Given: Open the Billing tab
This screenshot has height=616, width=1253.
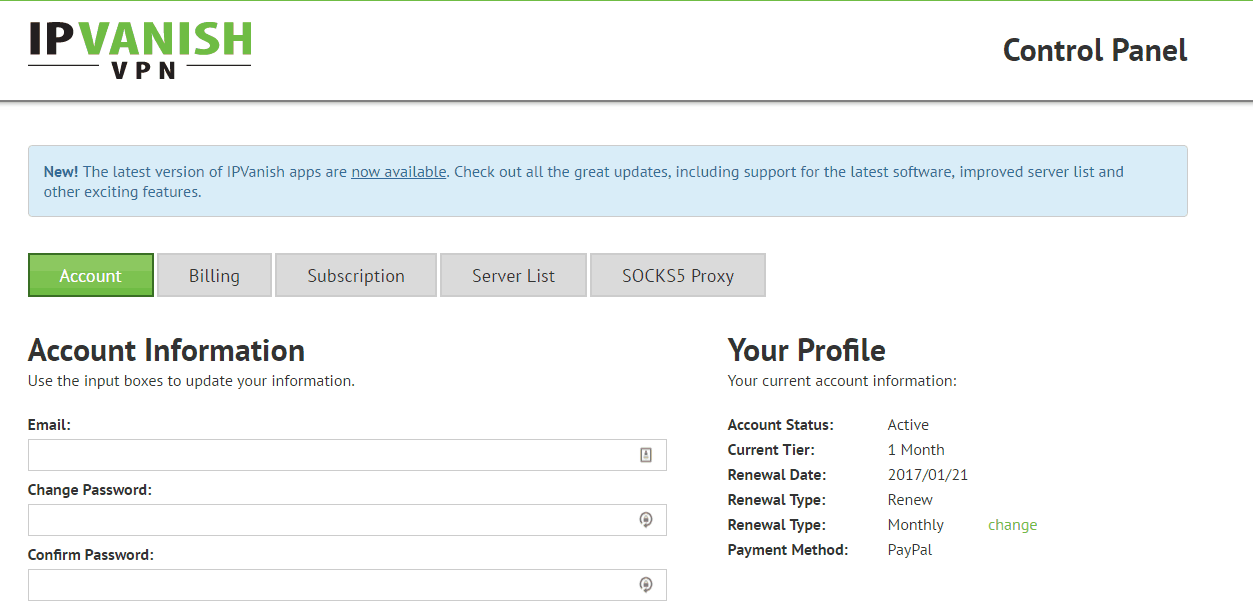Looking at the screenshot, I should pos(214,275).
